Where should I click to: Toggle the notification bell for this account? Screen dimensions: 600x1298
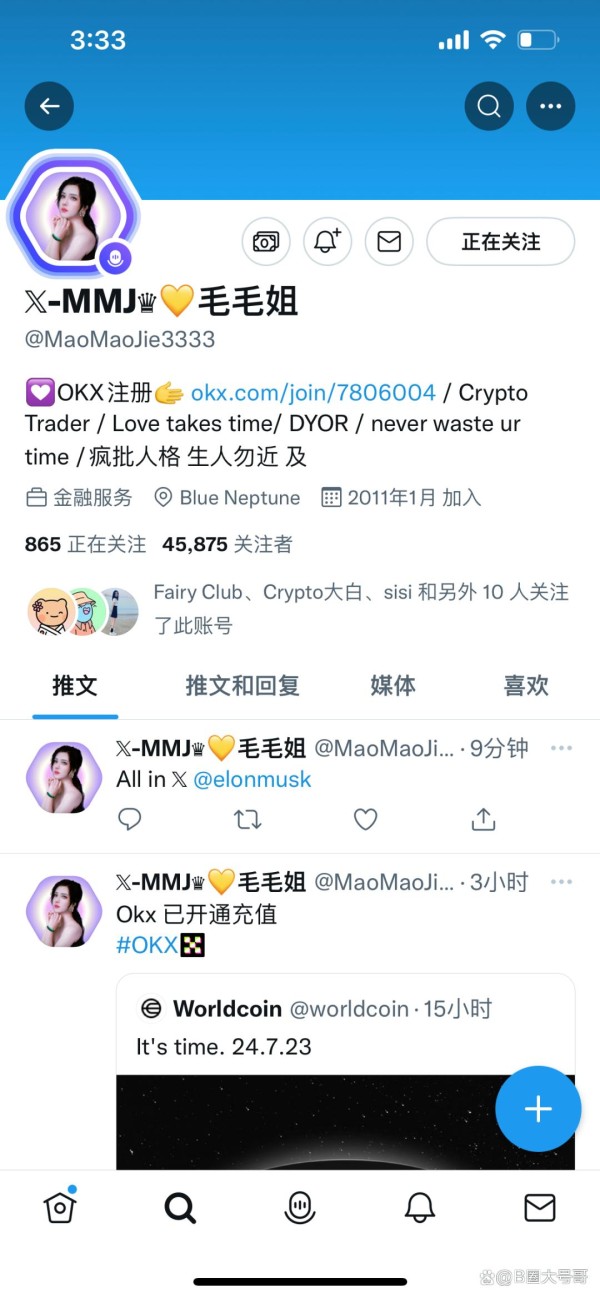pos(328,242)
